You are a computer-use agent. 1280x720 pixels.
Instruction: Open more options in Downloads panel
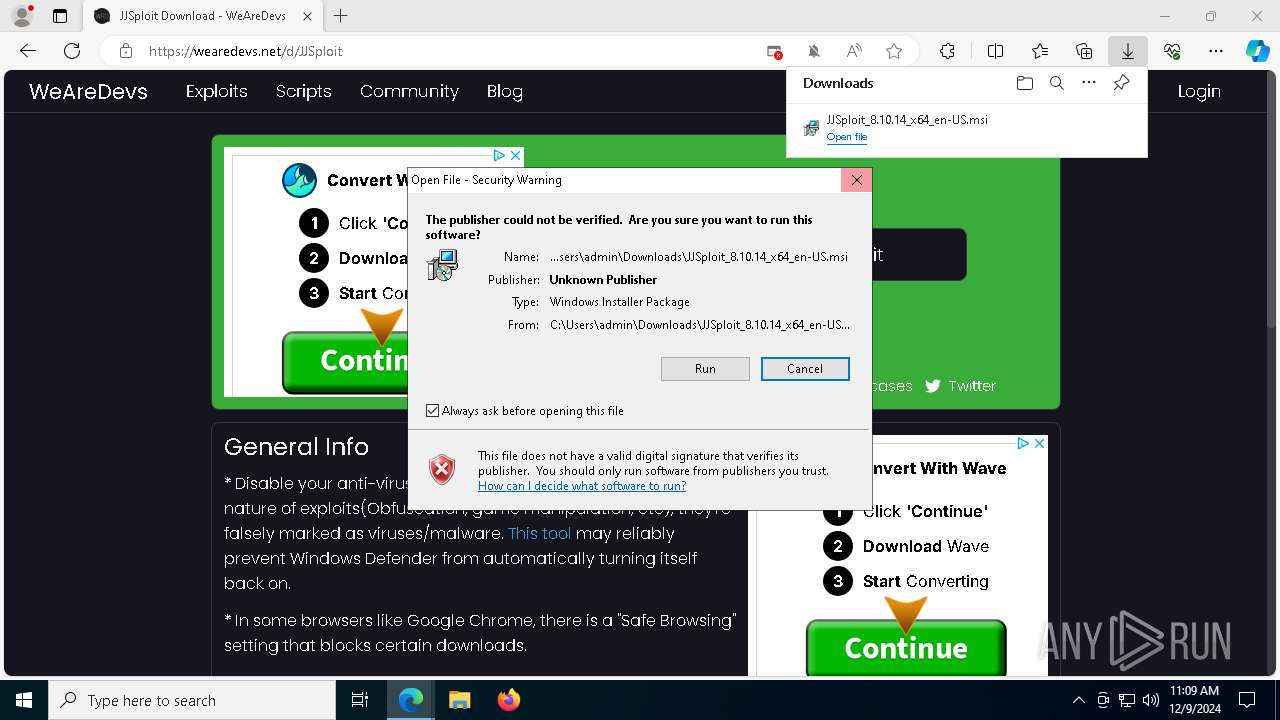coord(1089,83)
